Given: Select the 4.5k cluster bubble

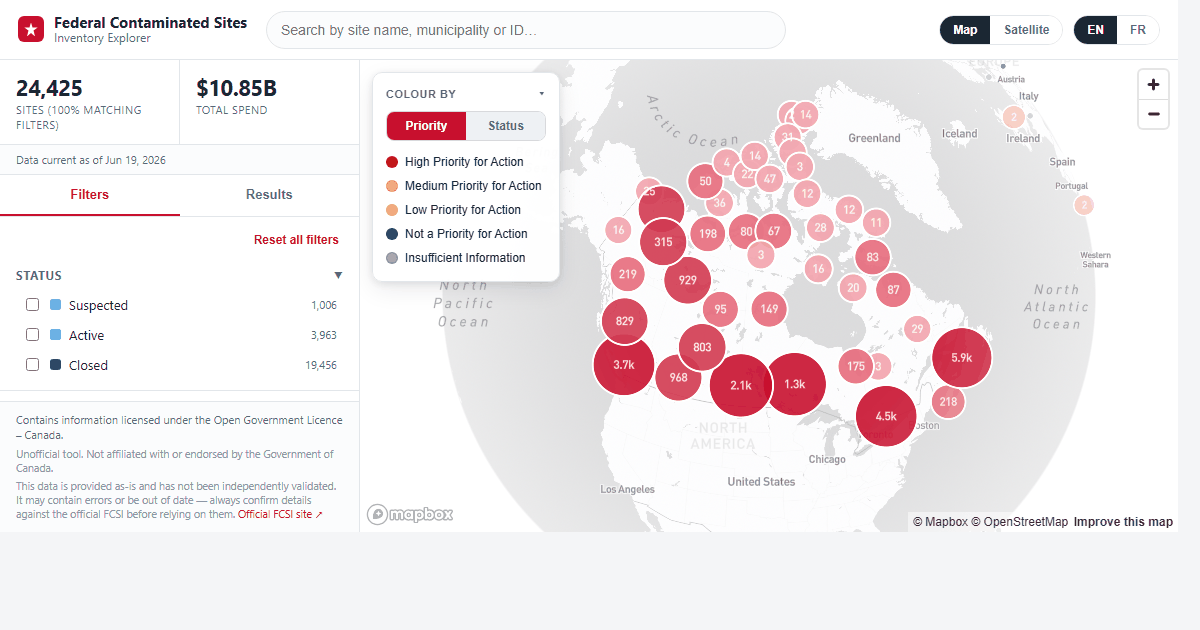Looking at the screenshot, I should (x=886, y=415).
